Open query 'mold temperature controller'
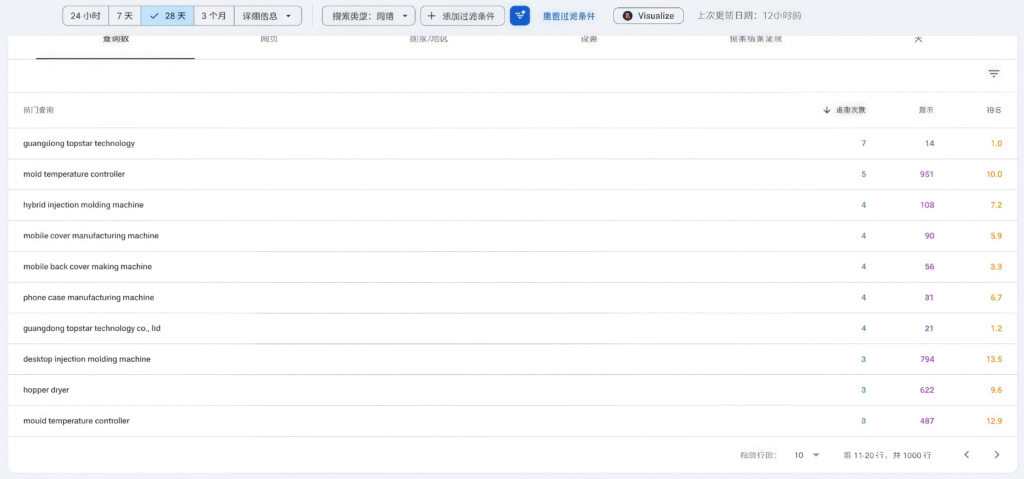1024x479 pixels. pos(74,174)
